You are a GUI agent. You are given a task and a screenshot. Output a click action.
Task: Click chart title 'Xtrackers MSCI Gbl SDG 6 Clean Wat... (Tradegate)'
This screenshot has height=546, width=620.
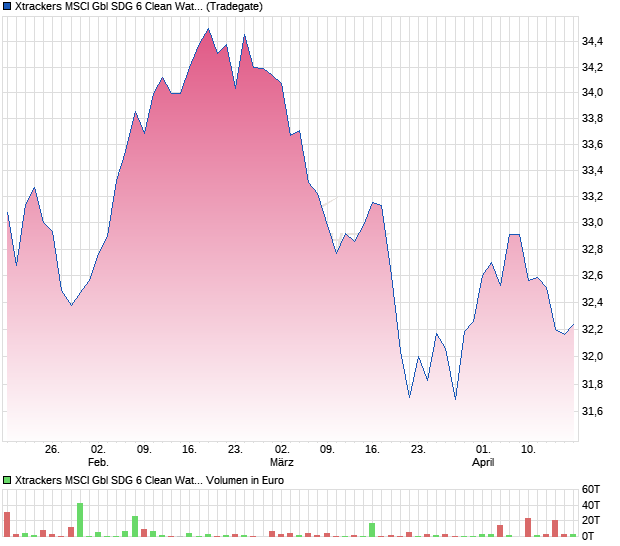[139, 6]
